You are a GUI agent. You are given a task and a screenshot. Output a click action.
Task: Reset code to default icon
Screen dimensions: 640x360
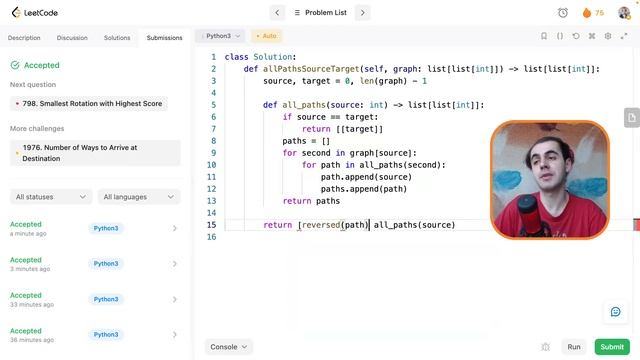[576, 36]
